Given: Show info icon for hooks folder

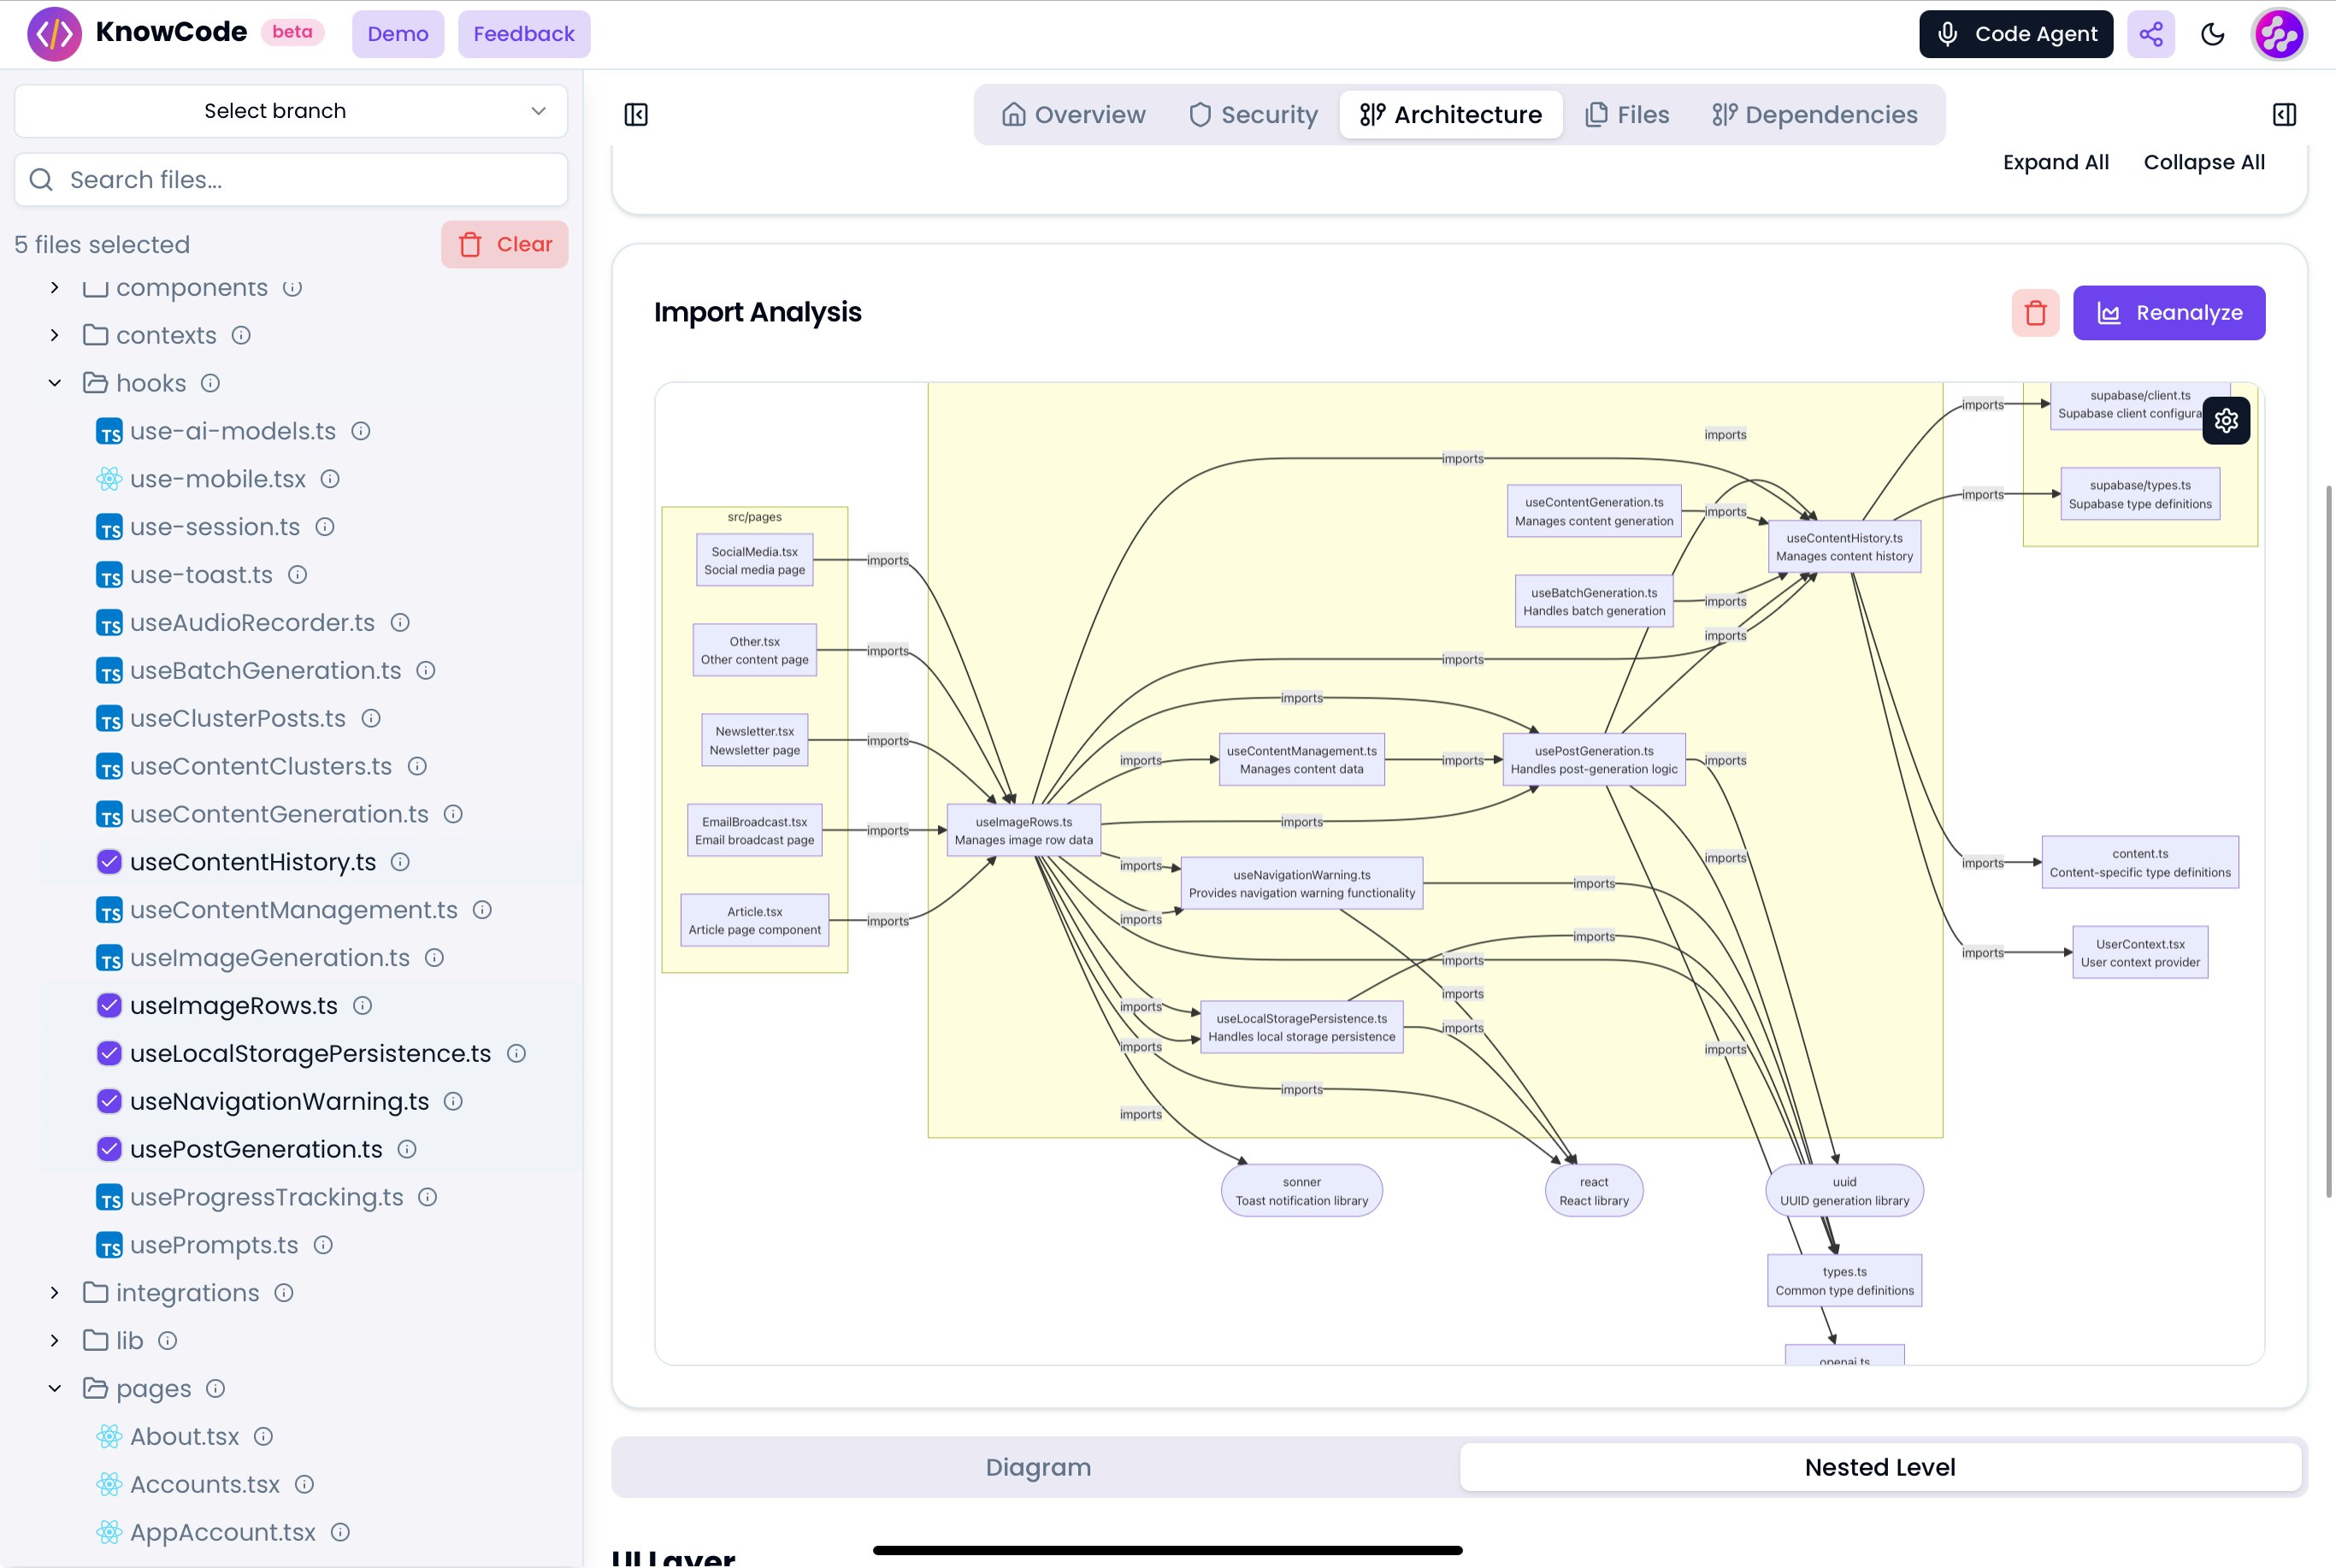Looking at the screenshot, I should (210, 383).
